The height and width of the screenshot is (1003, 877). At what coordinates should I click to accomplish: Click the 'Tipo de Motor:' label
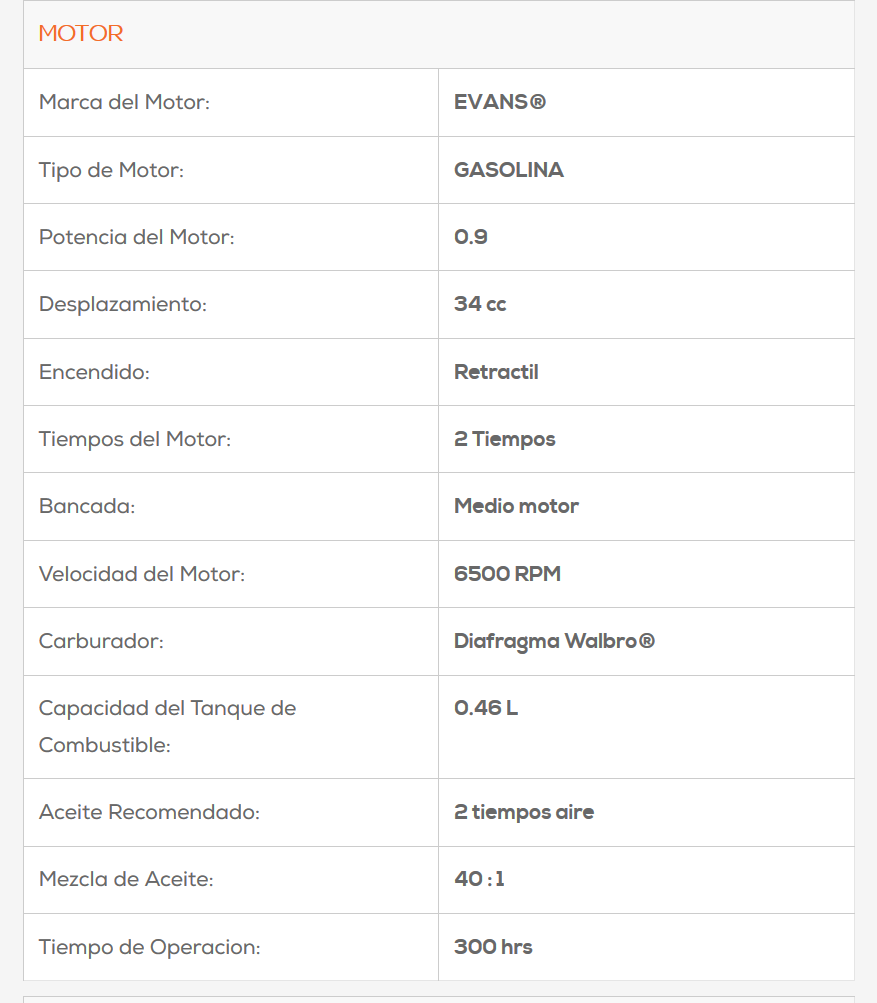[111, 170]
